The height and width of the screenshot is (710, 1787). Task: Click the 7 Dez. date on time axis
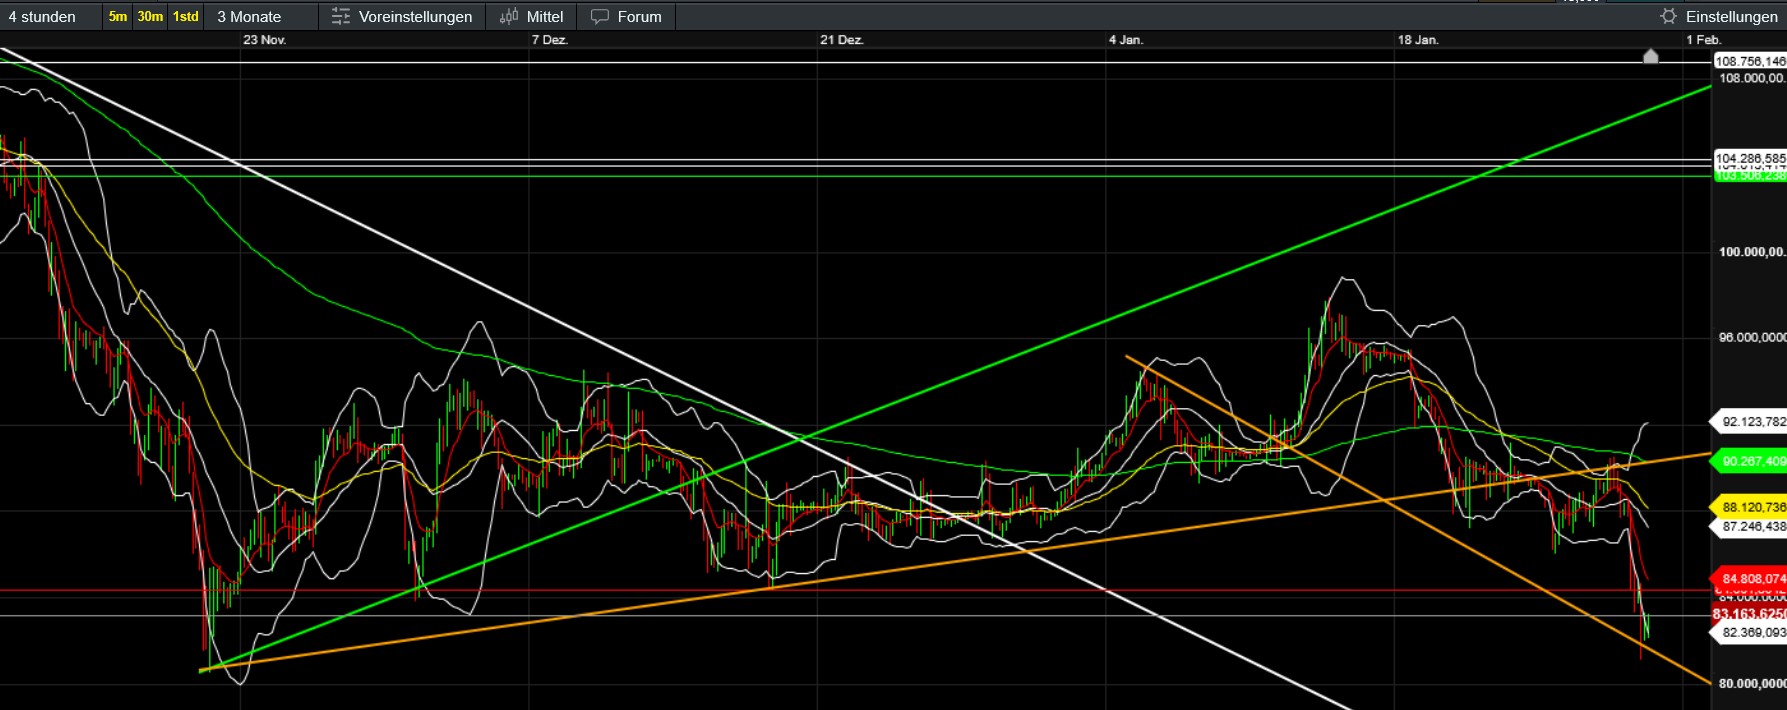tap(549, 40)
